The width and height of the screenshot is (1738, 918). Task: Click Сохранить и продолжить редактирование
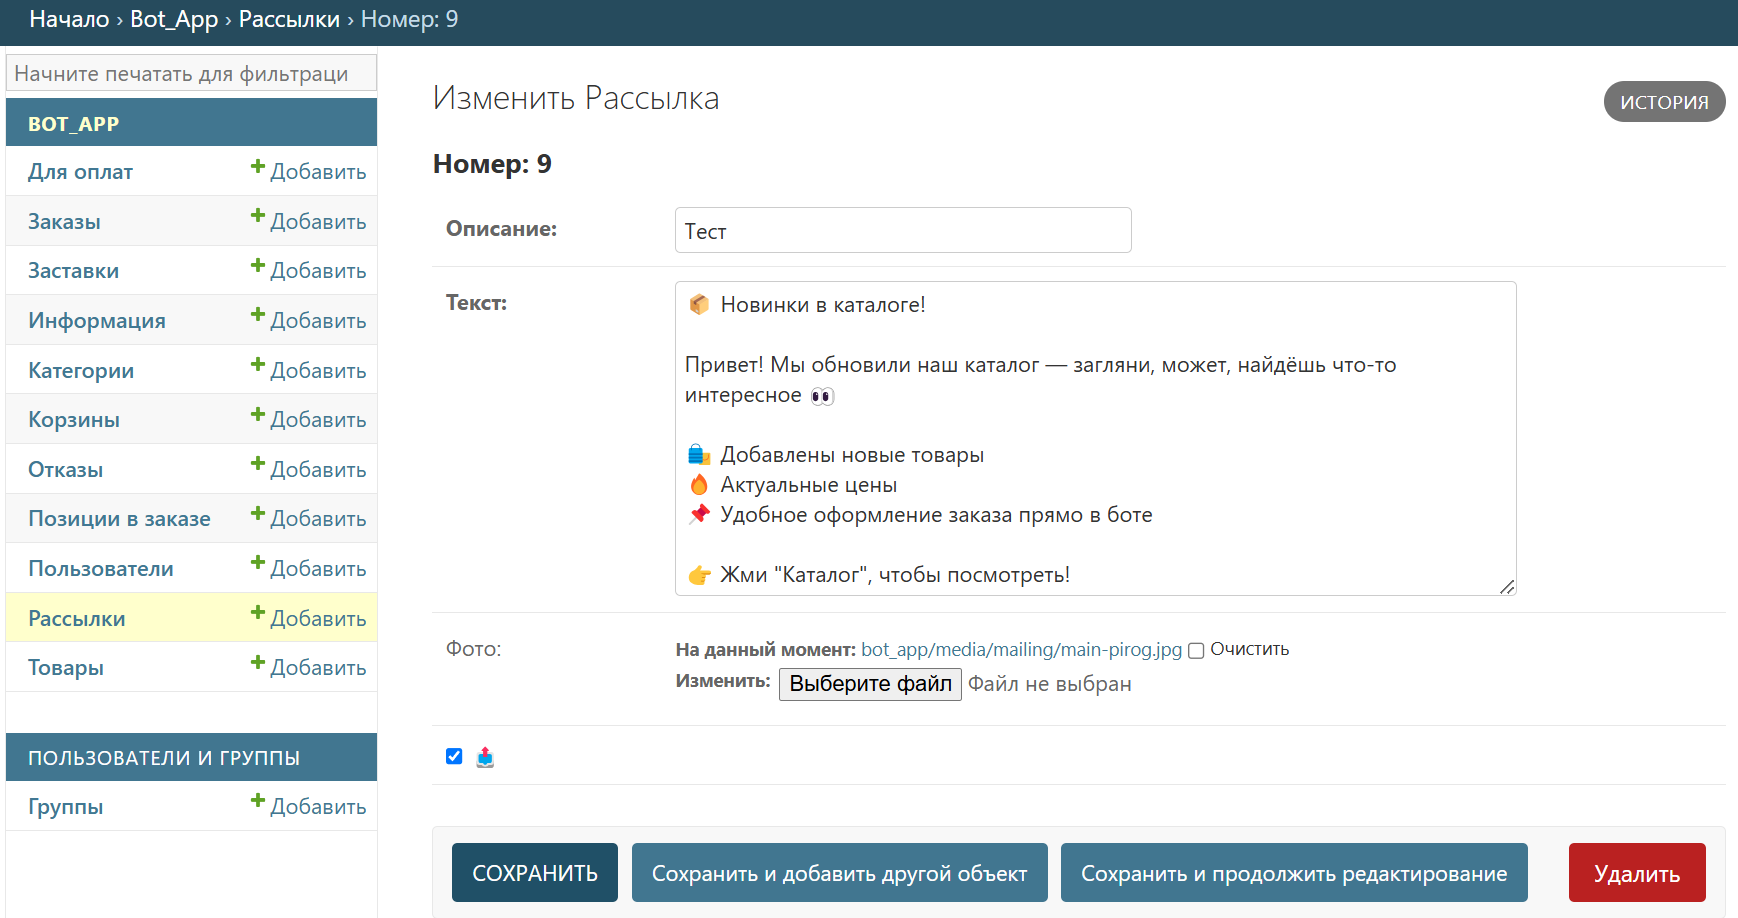(1294, 873)
